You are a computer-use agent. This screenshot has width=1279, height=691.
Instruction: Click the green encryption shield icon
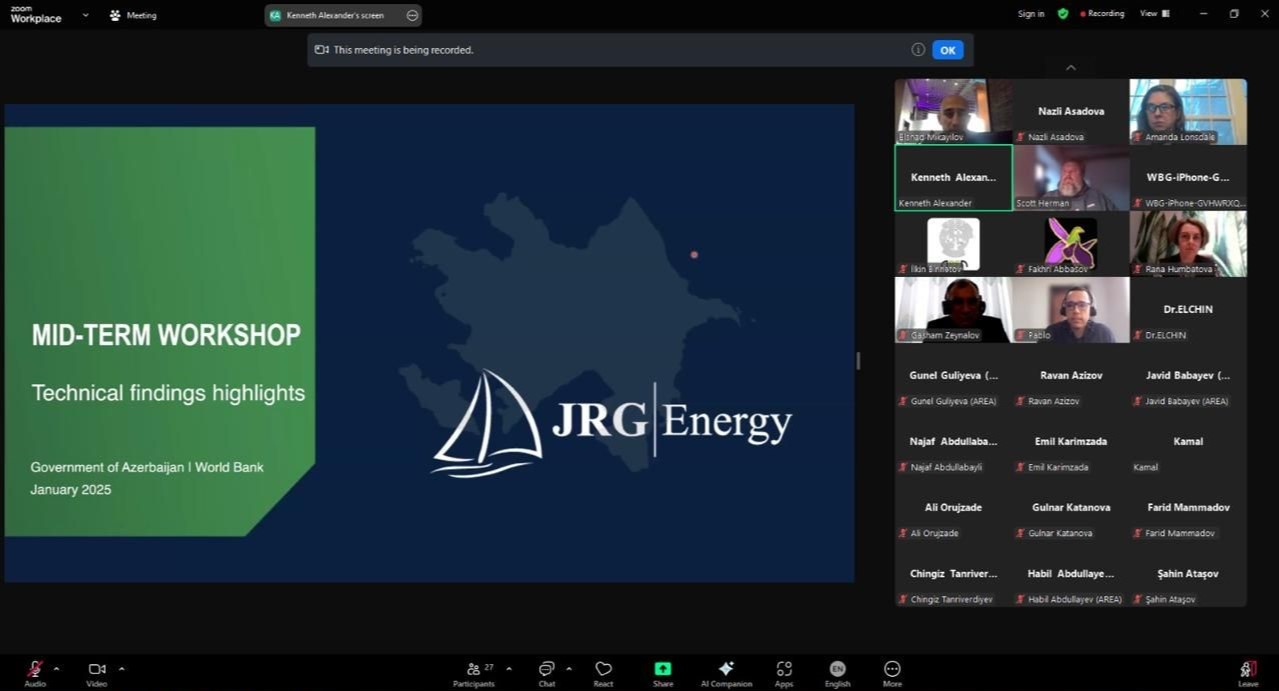[x=1063, y=14]
